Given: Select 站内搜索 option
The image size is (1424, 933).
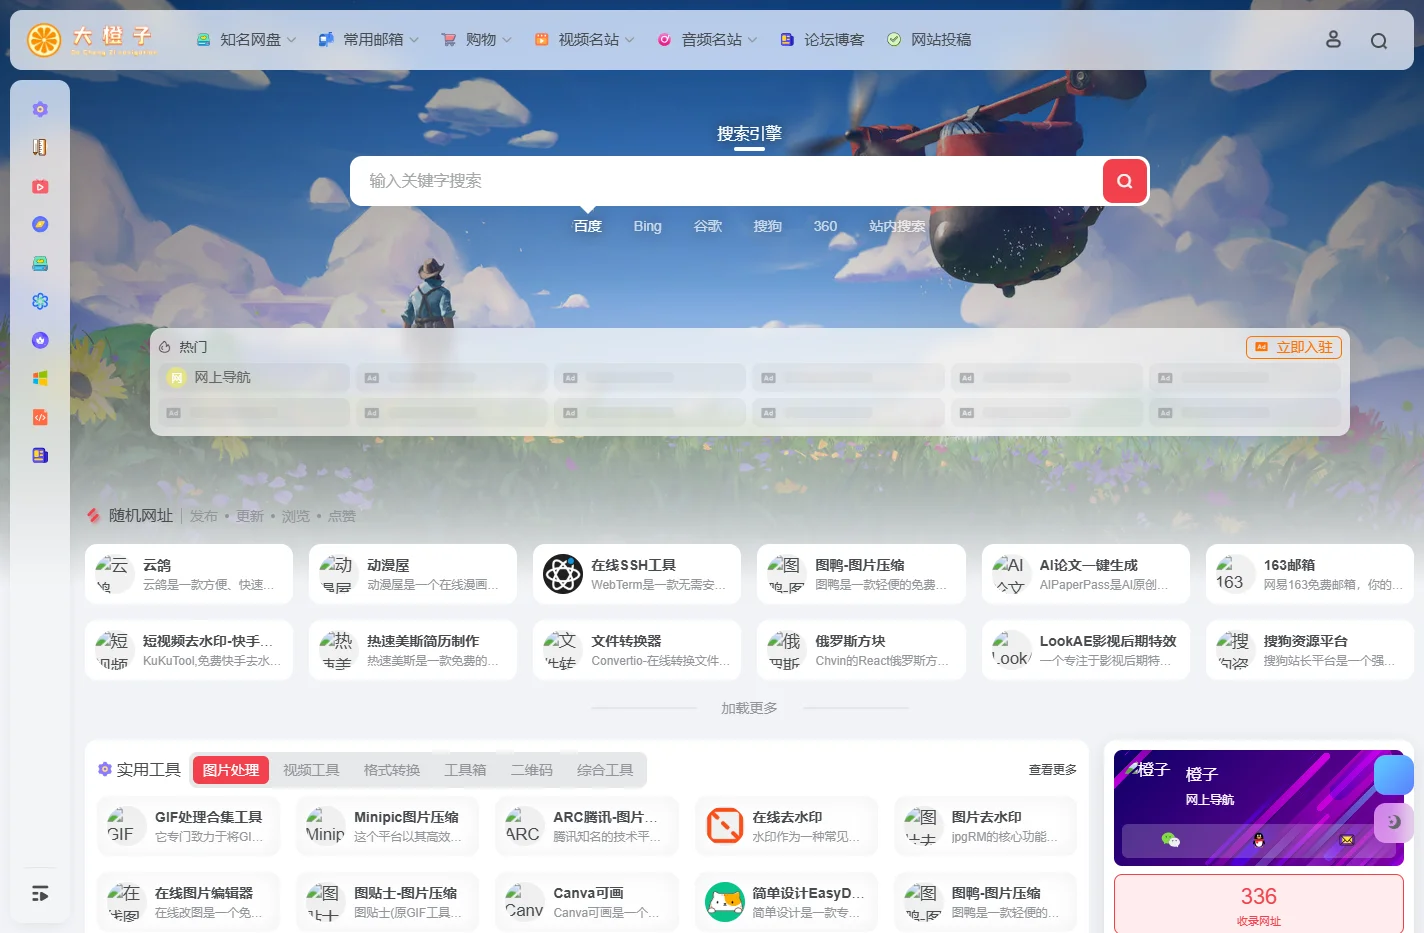Looking at the screenshot, I should [898, 226].
